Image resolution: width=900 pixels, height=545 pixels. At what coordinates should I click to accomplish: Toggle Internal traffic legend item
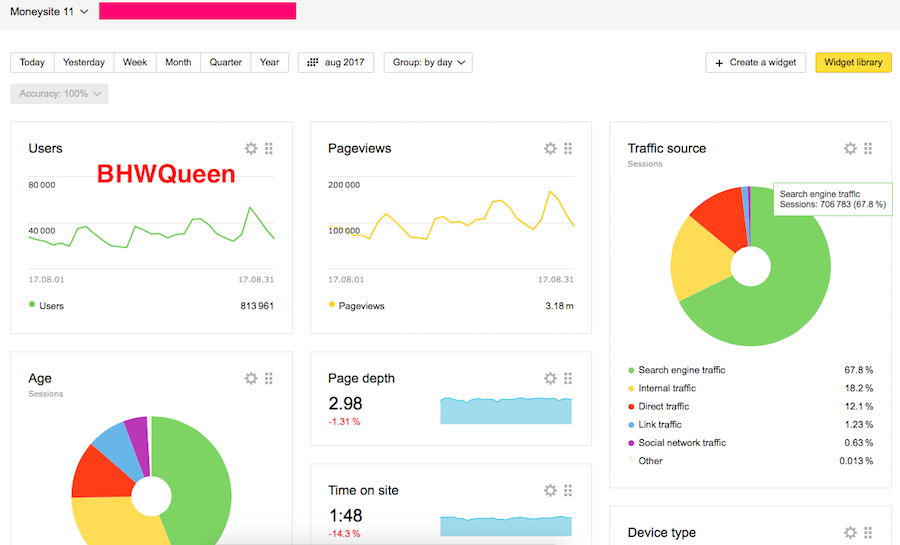[662, 388]
